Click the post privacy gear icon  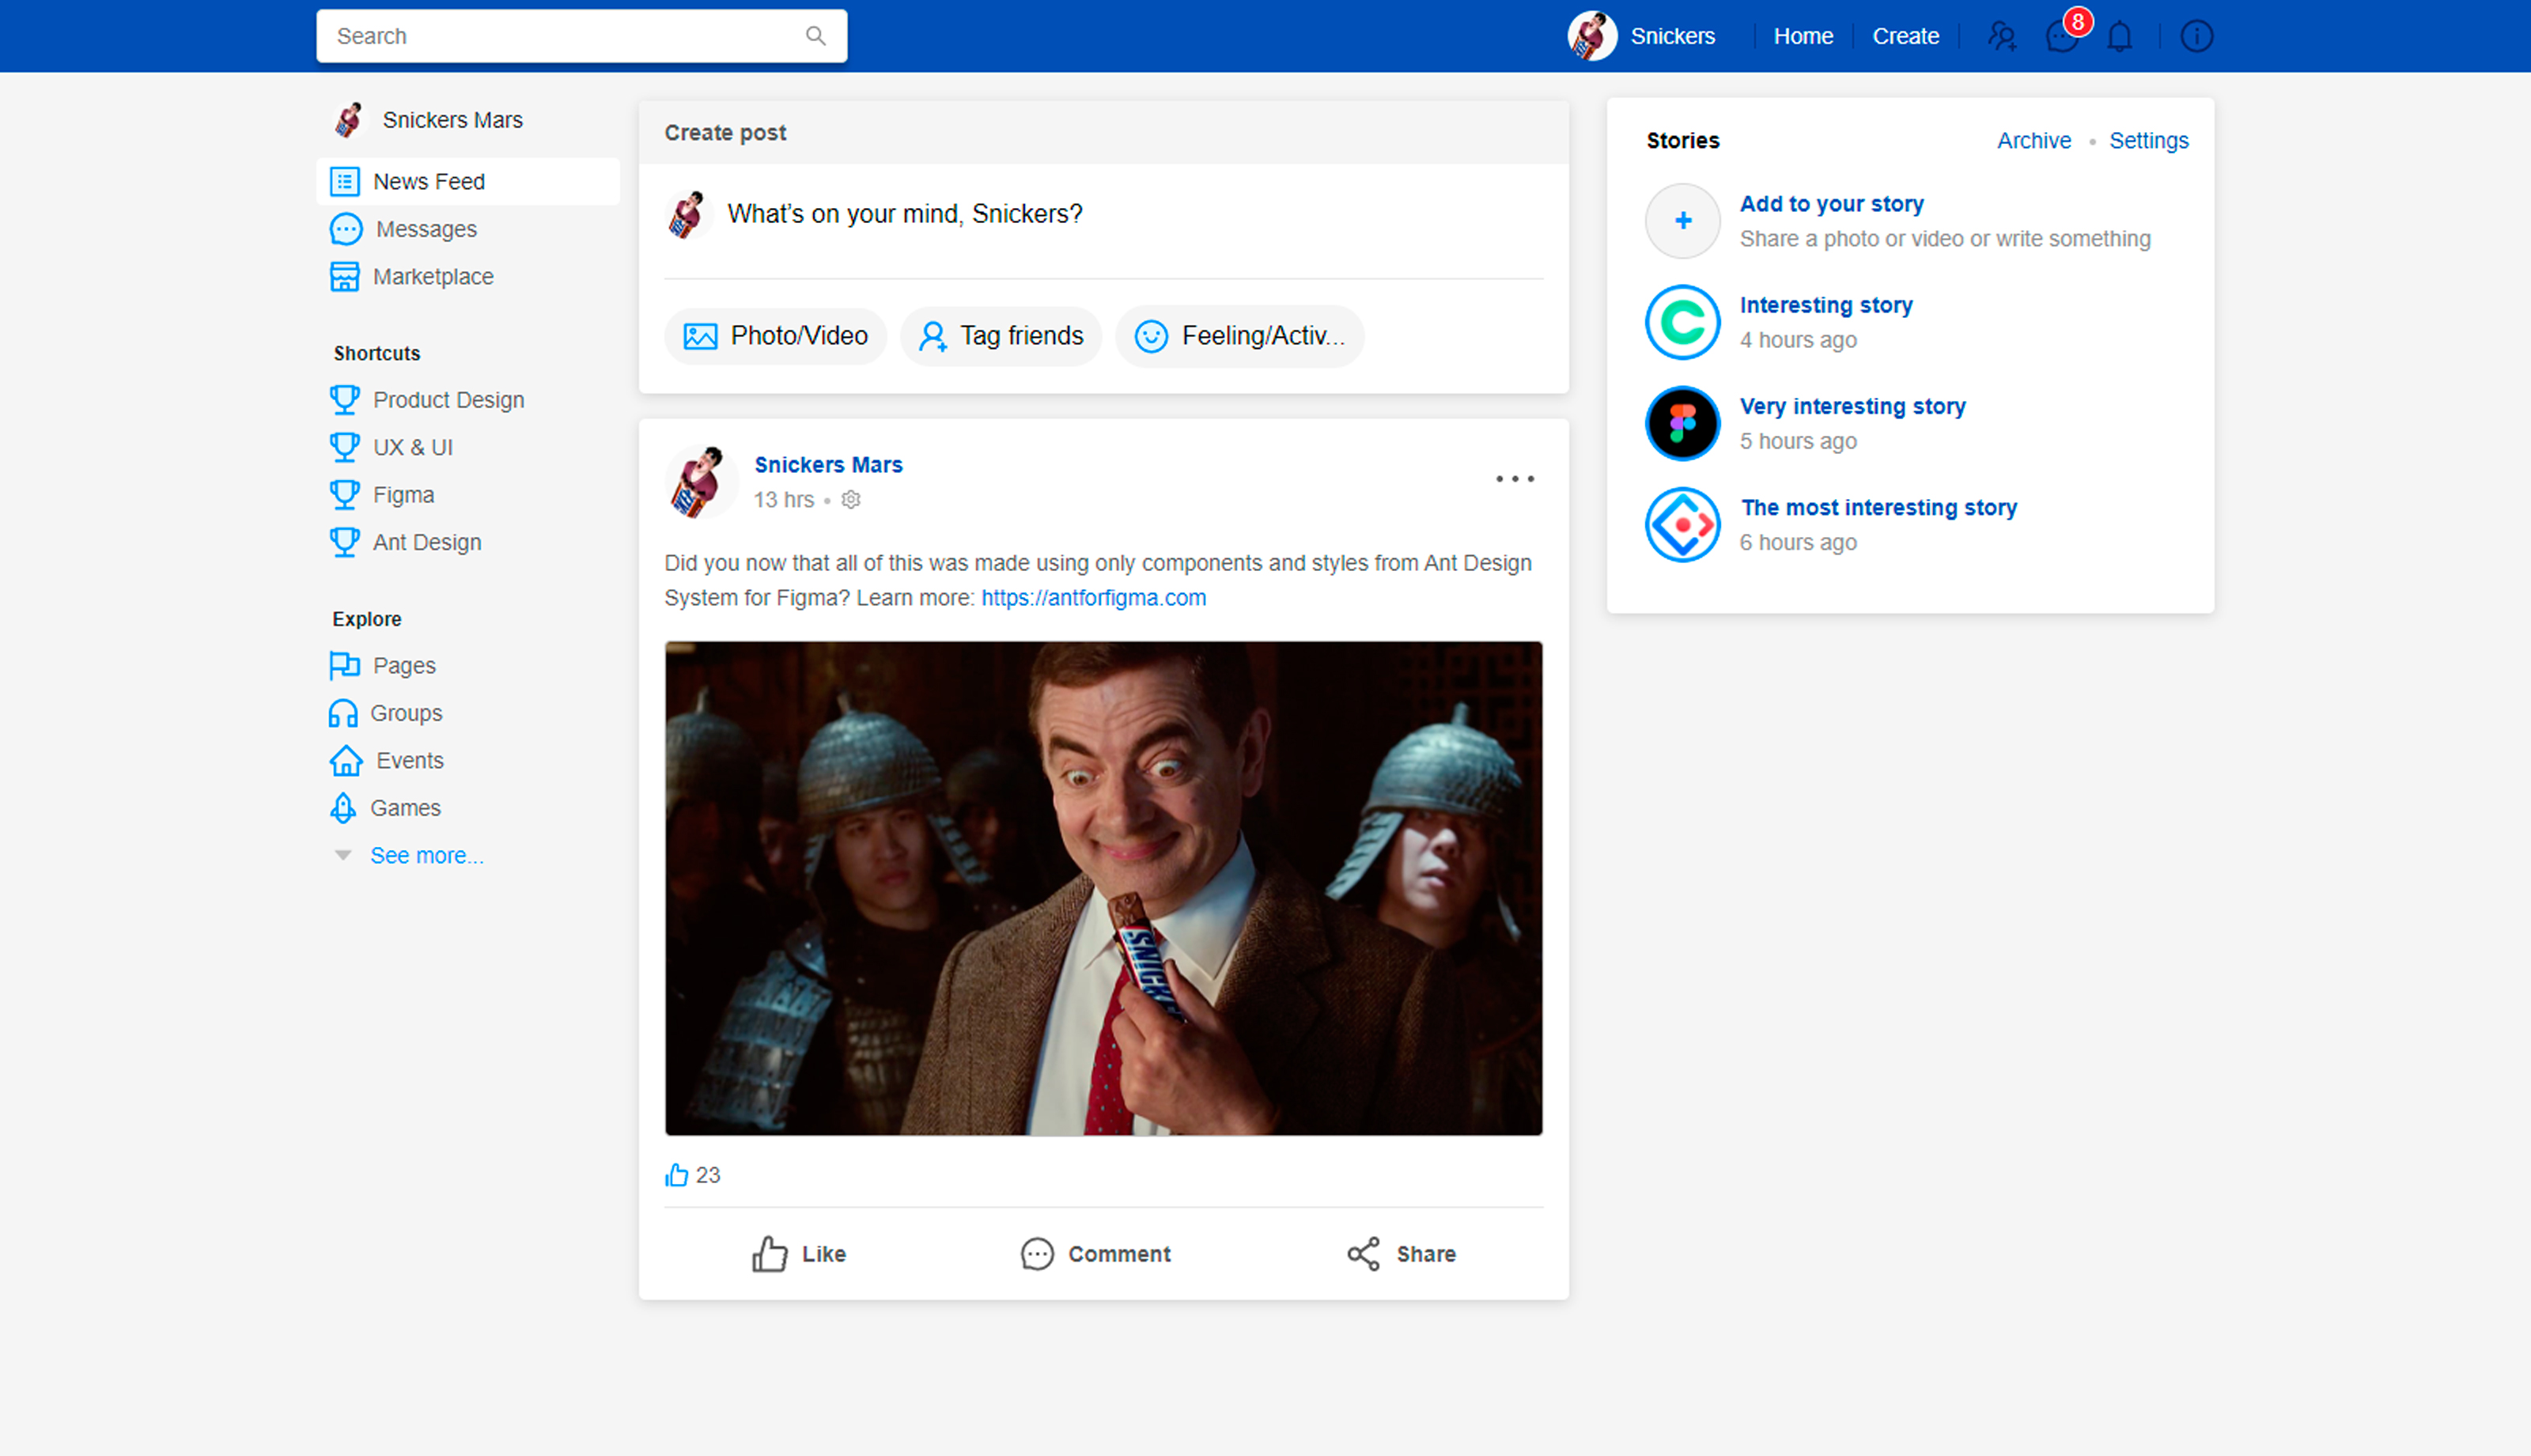click(851, 500)
